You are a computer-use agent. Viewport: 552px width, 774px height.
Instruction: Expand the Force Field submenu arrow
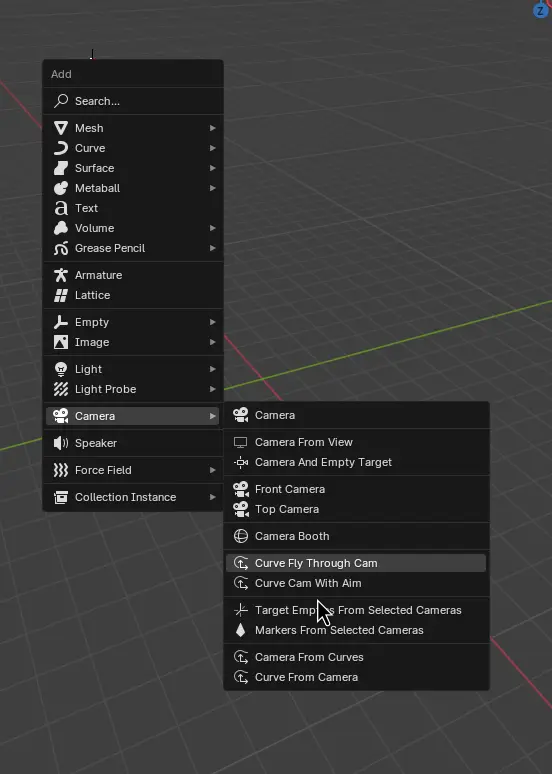tap(212, 470)
